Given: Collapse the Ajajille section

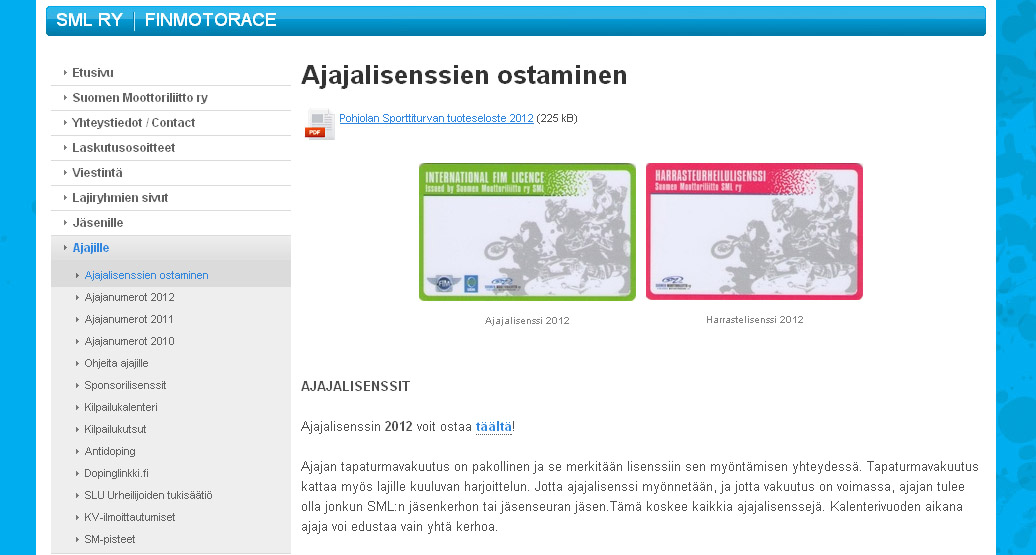Looking at the screenshot, I should click(91, 248).
